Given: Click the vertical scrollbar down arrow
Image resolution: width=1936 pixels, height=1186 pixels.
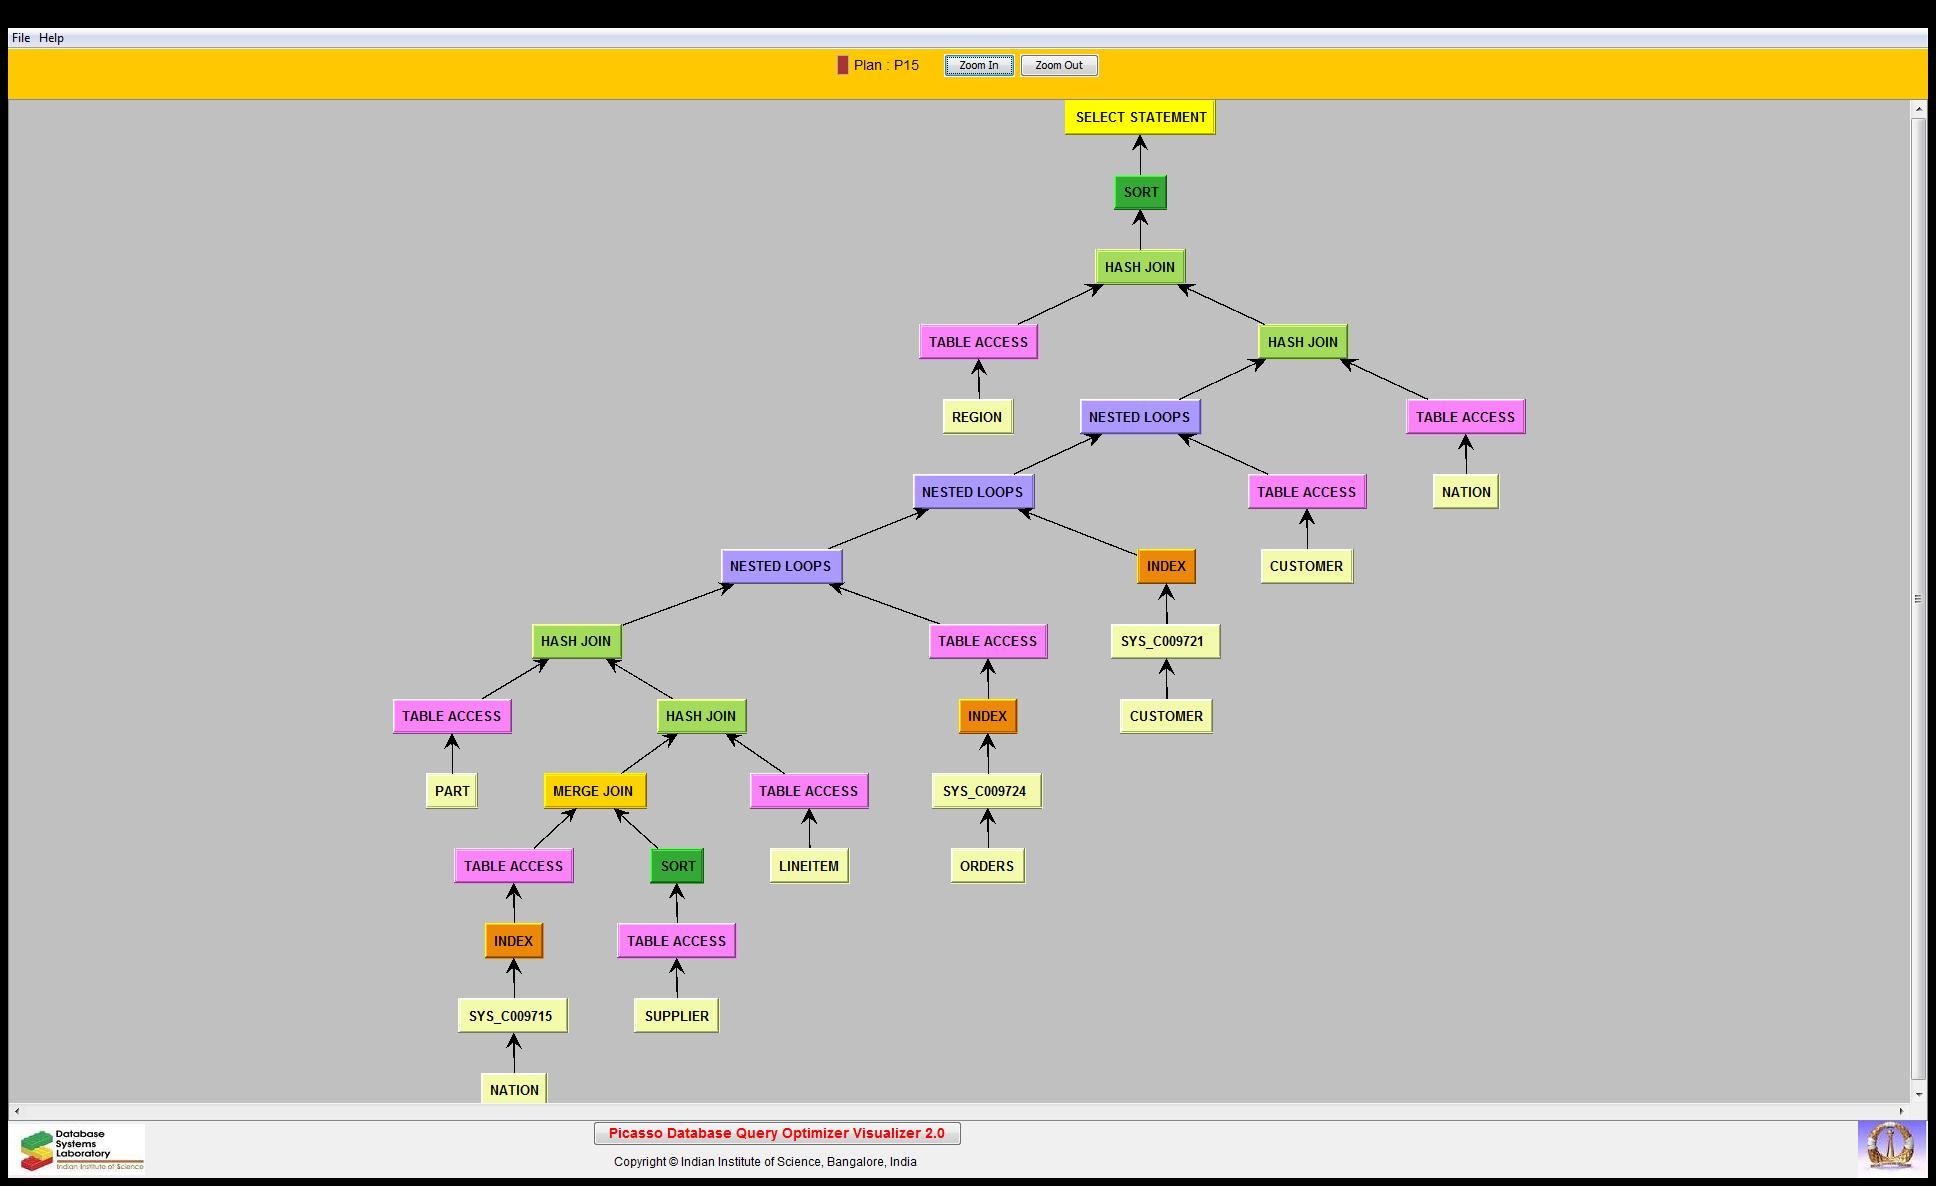Looking at the screenshot, I should pos(1918,1094).
